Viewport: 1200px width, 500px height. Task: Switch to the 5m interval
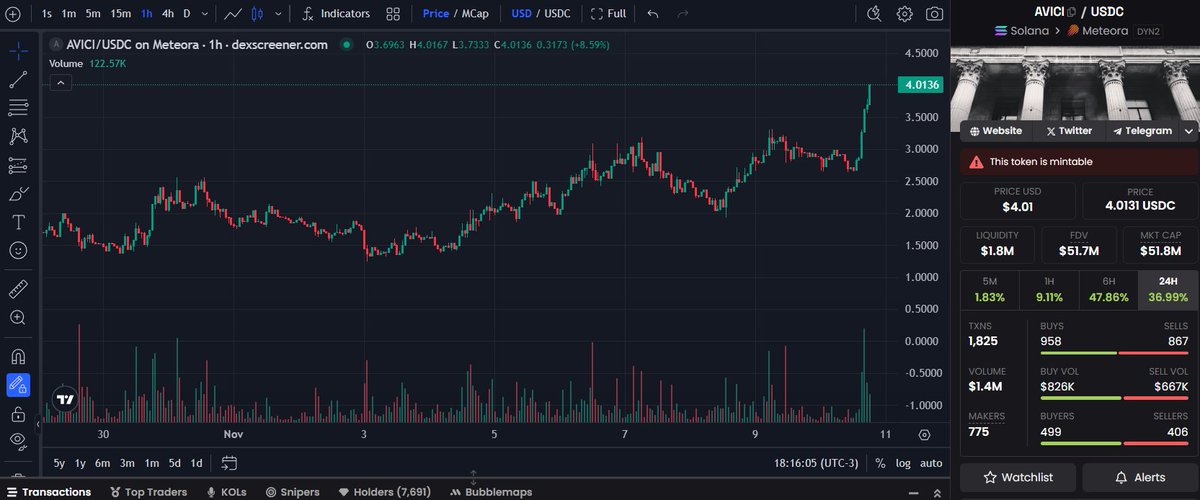click(x=92, y=14)
